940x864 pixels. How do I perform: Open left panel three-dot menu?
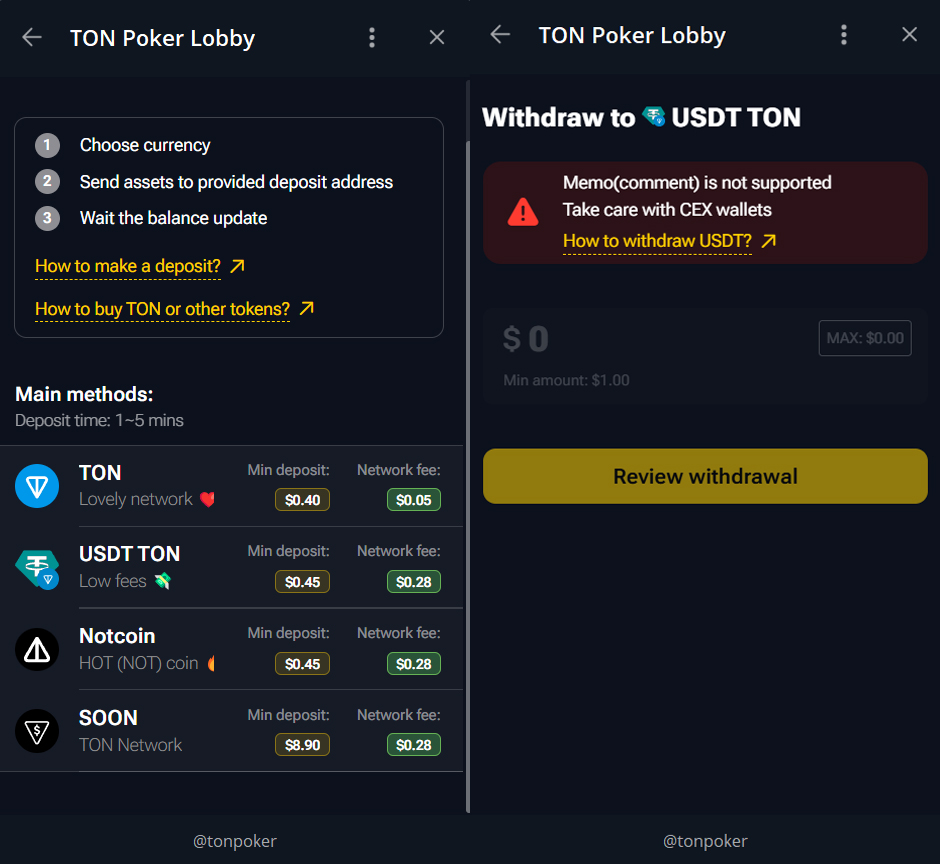coord(372,38)
